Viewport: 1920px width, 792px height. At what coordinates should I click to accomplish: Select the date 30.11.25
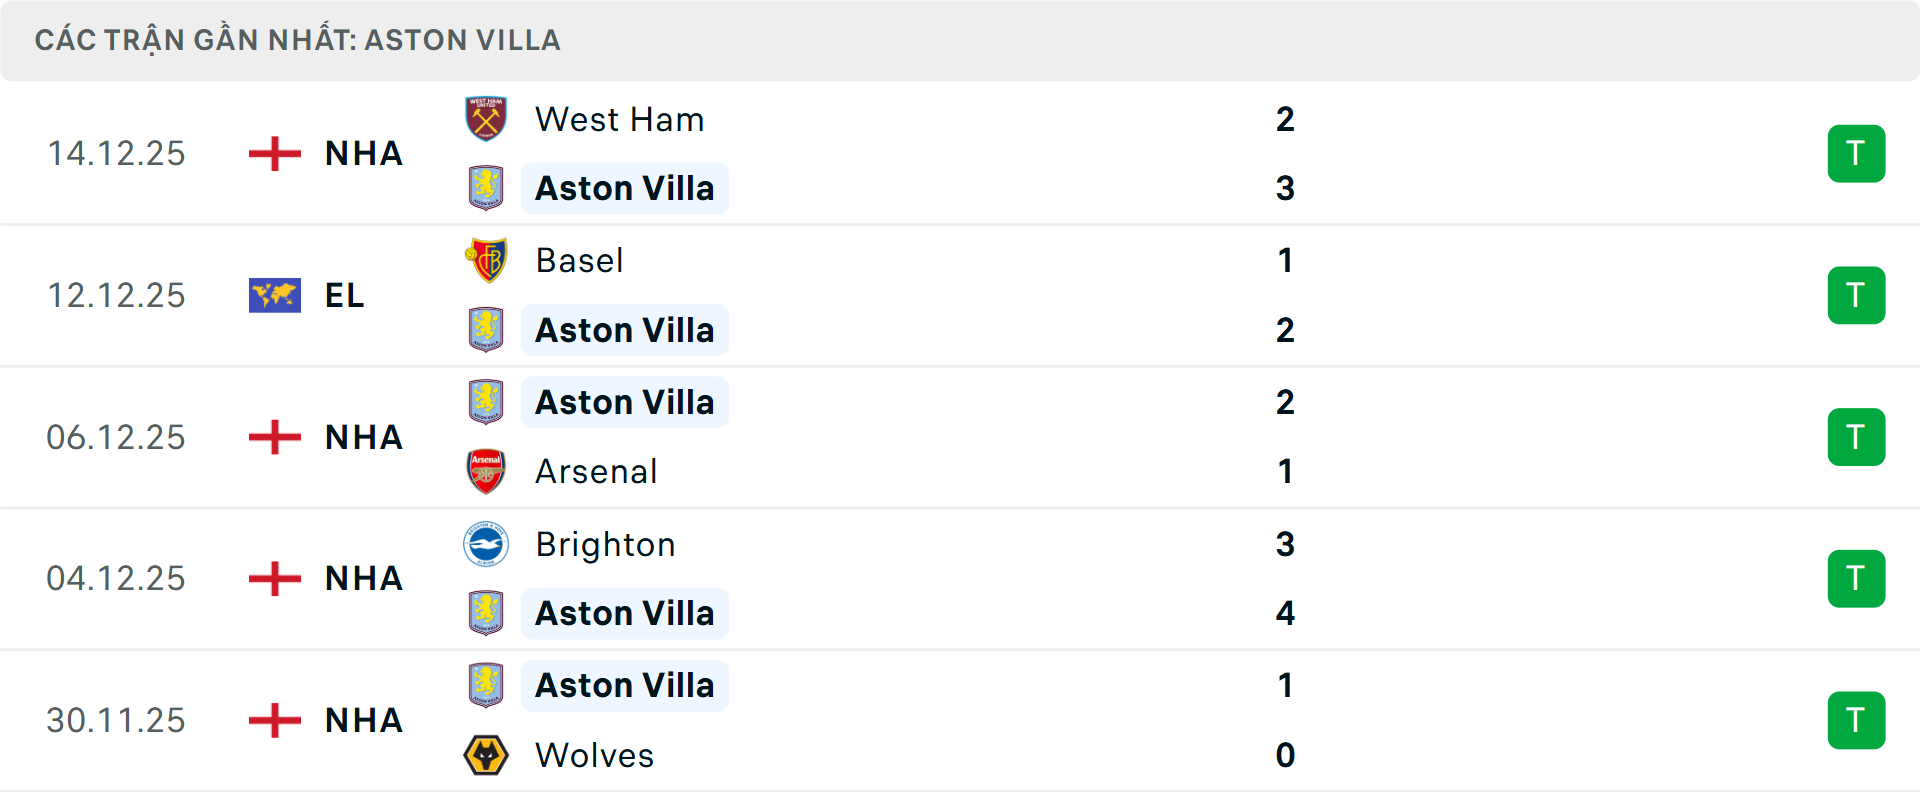116,720
